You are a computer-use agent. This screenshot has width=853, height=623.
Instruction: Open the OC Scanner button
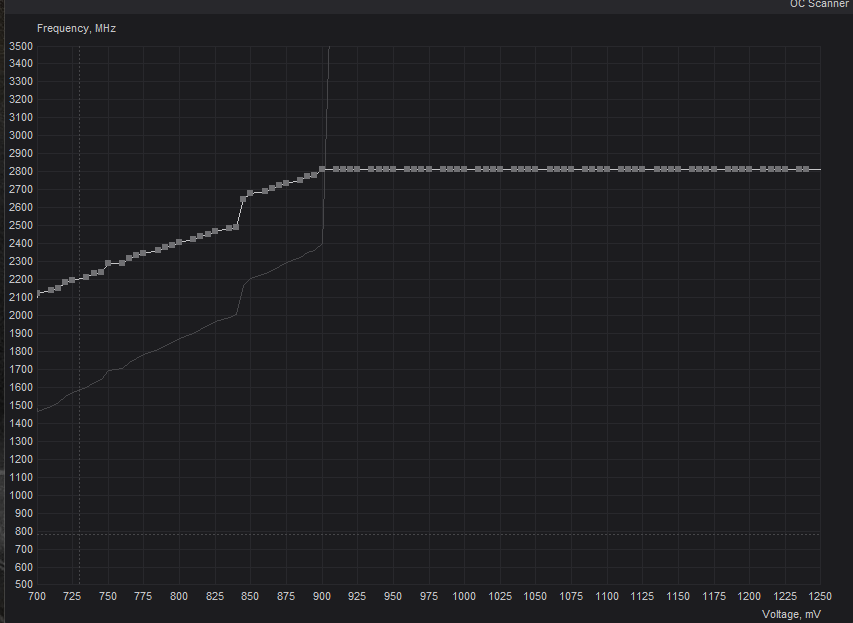[819, 4]
